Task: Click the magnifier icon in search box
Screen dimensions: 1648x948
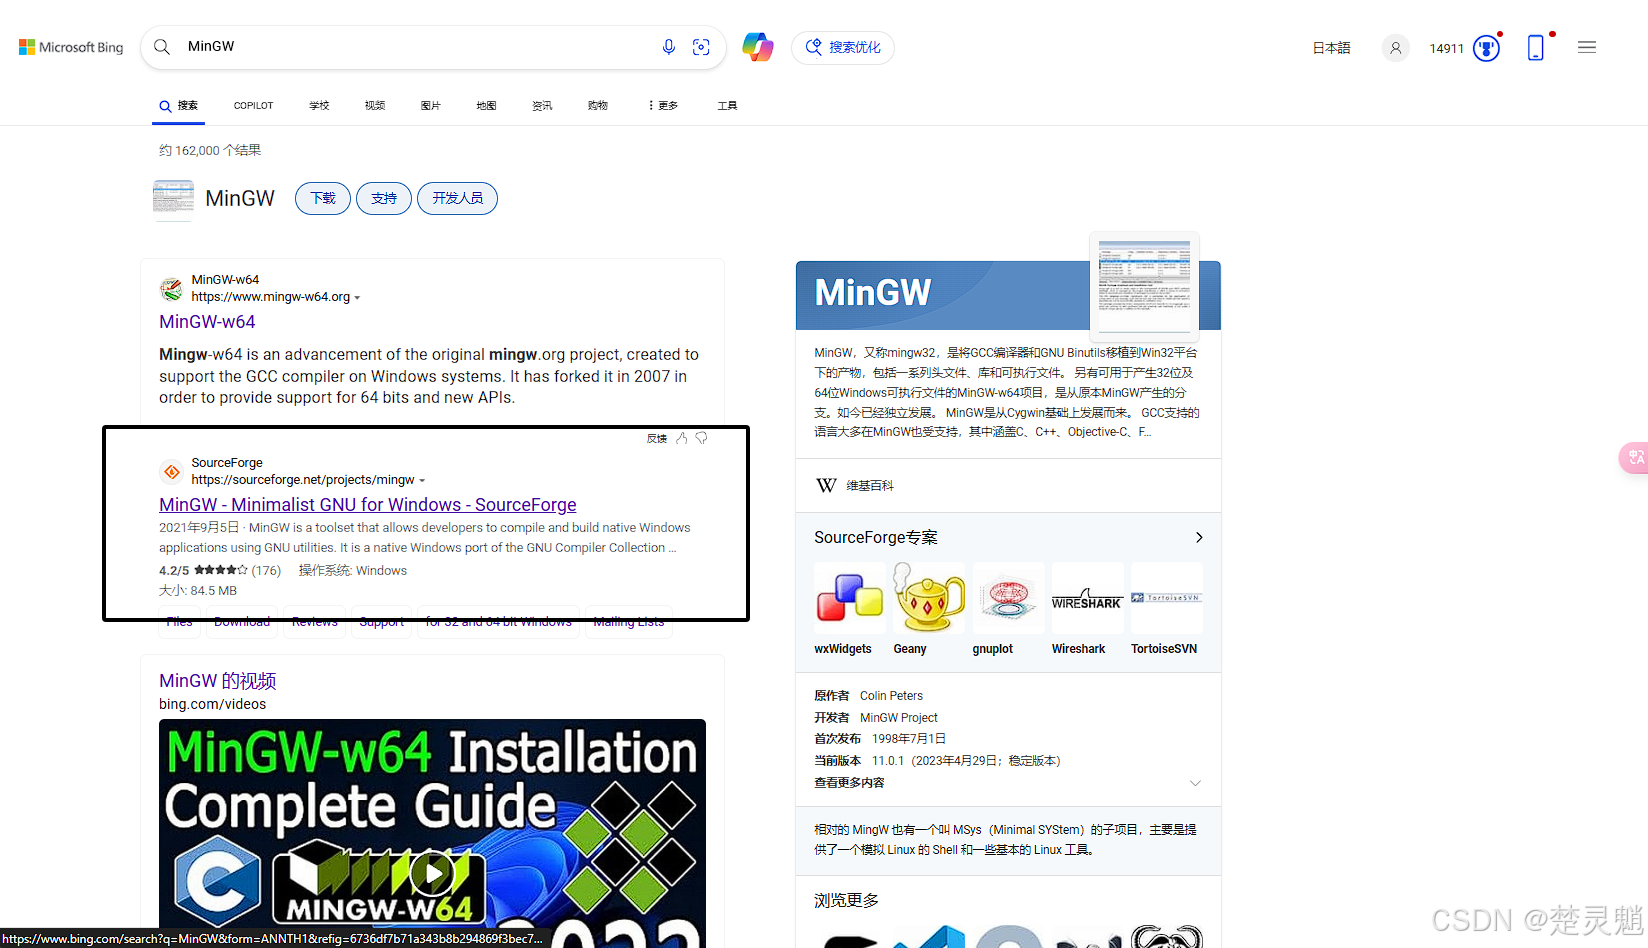Action: (x=162, y=47)
